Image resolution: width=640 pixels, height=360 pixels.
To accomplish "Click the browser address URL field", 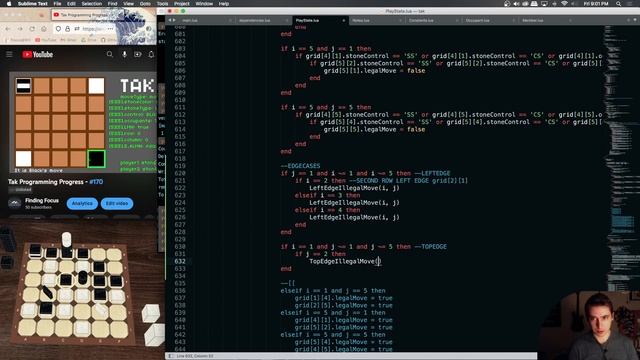I will tap(93, 29).
